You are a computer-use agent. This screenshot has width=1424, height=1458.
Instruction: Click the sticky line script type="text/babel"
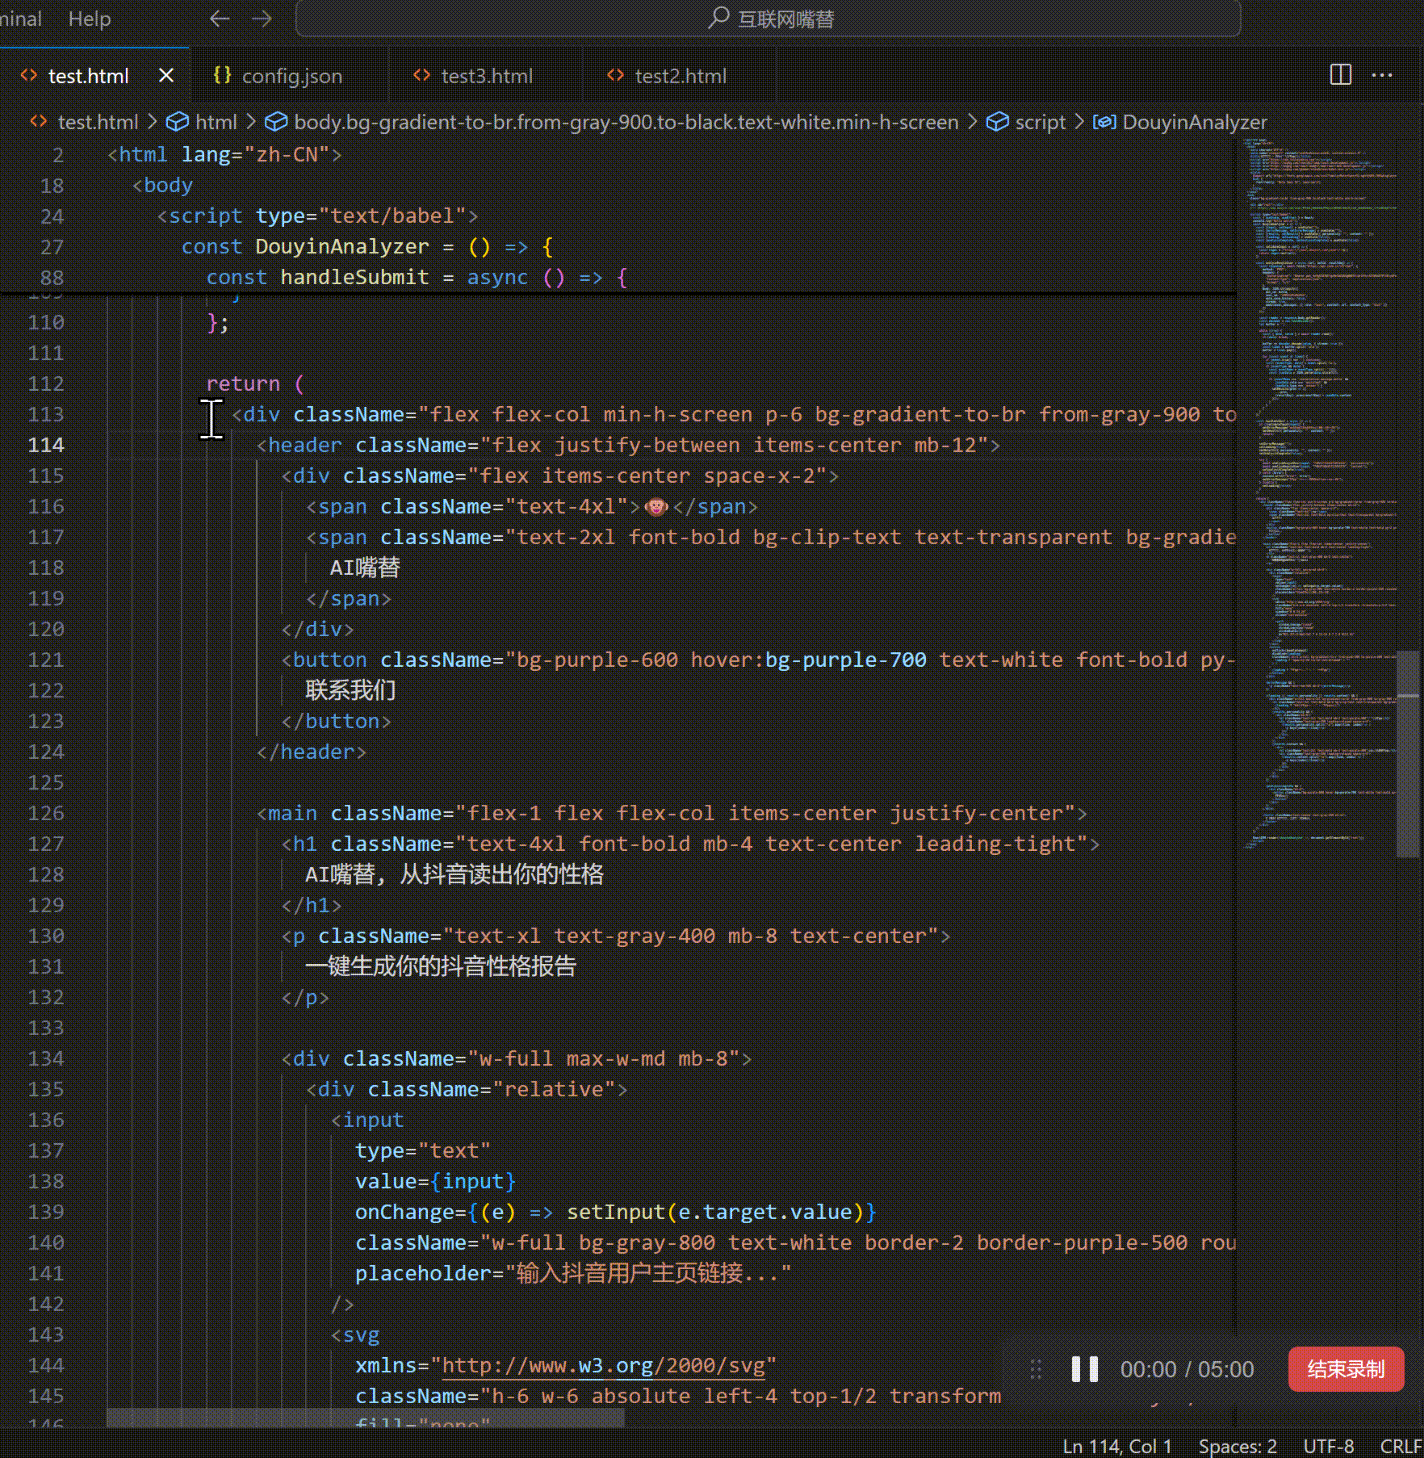tap(317, 216)
